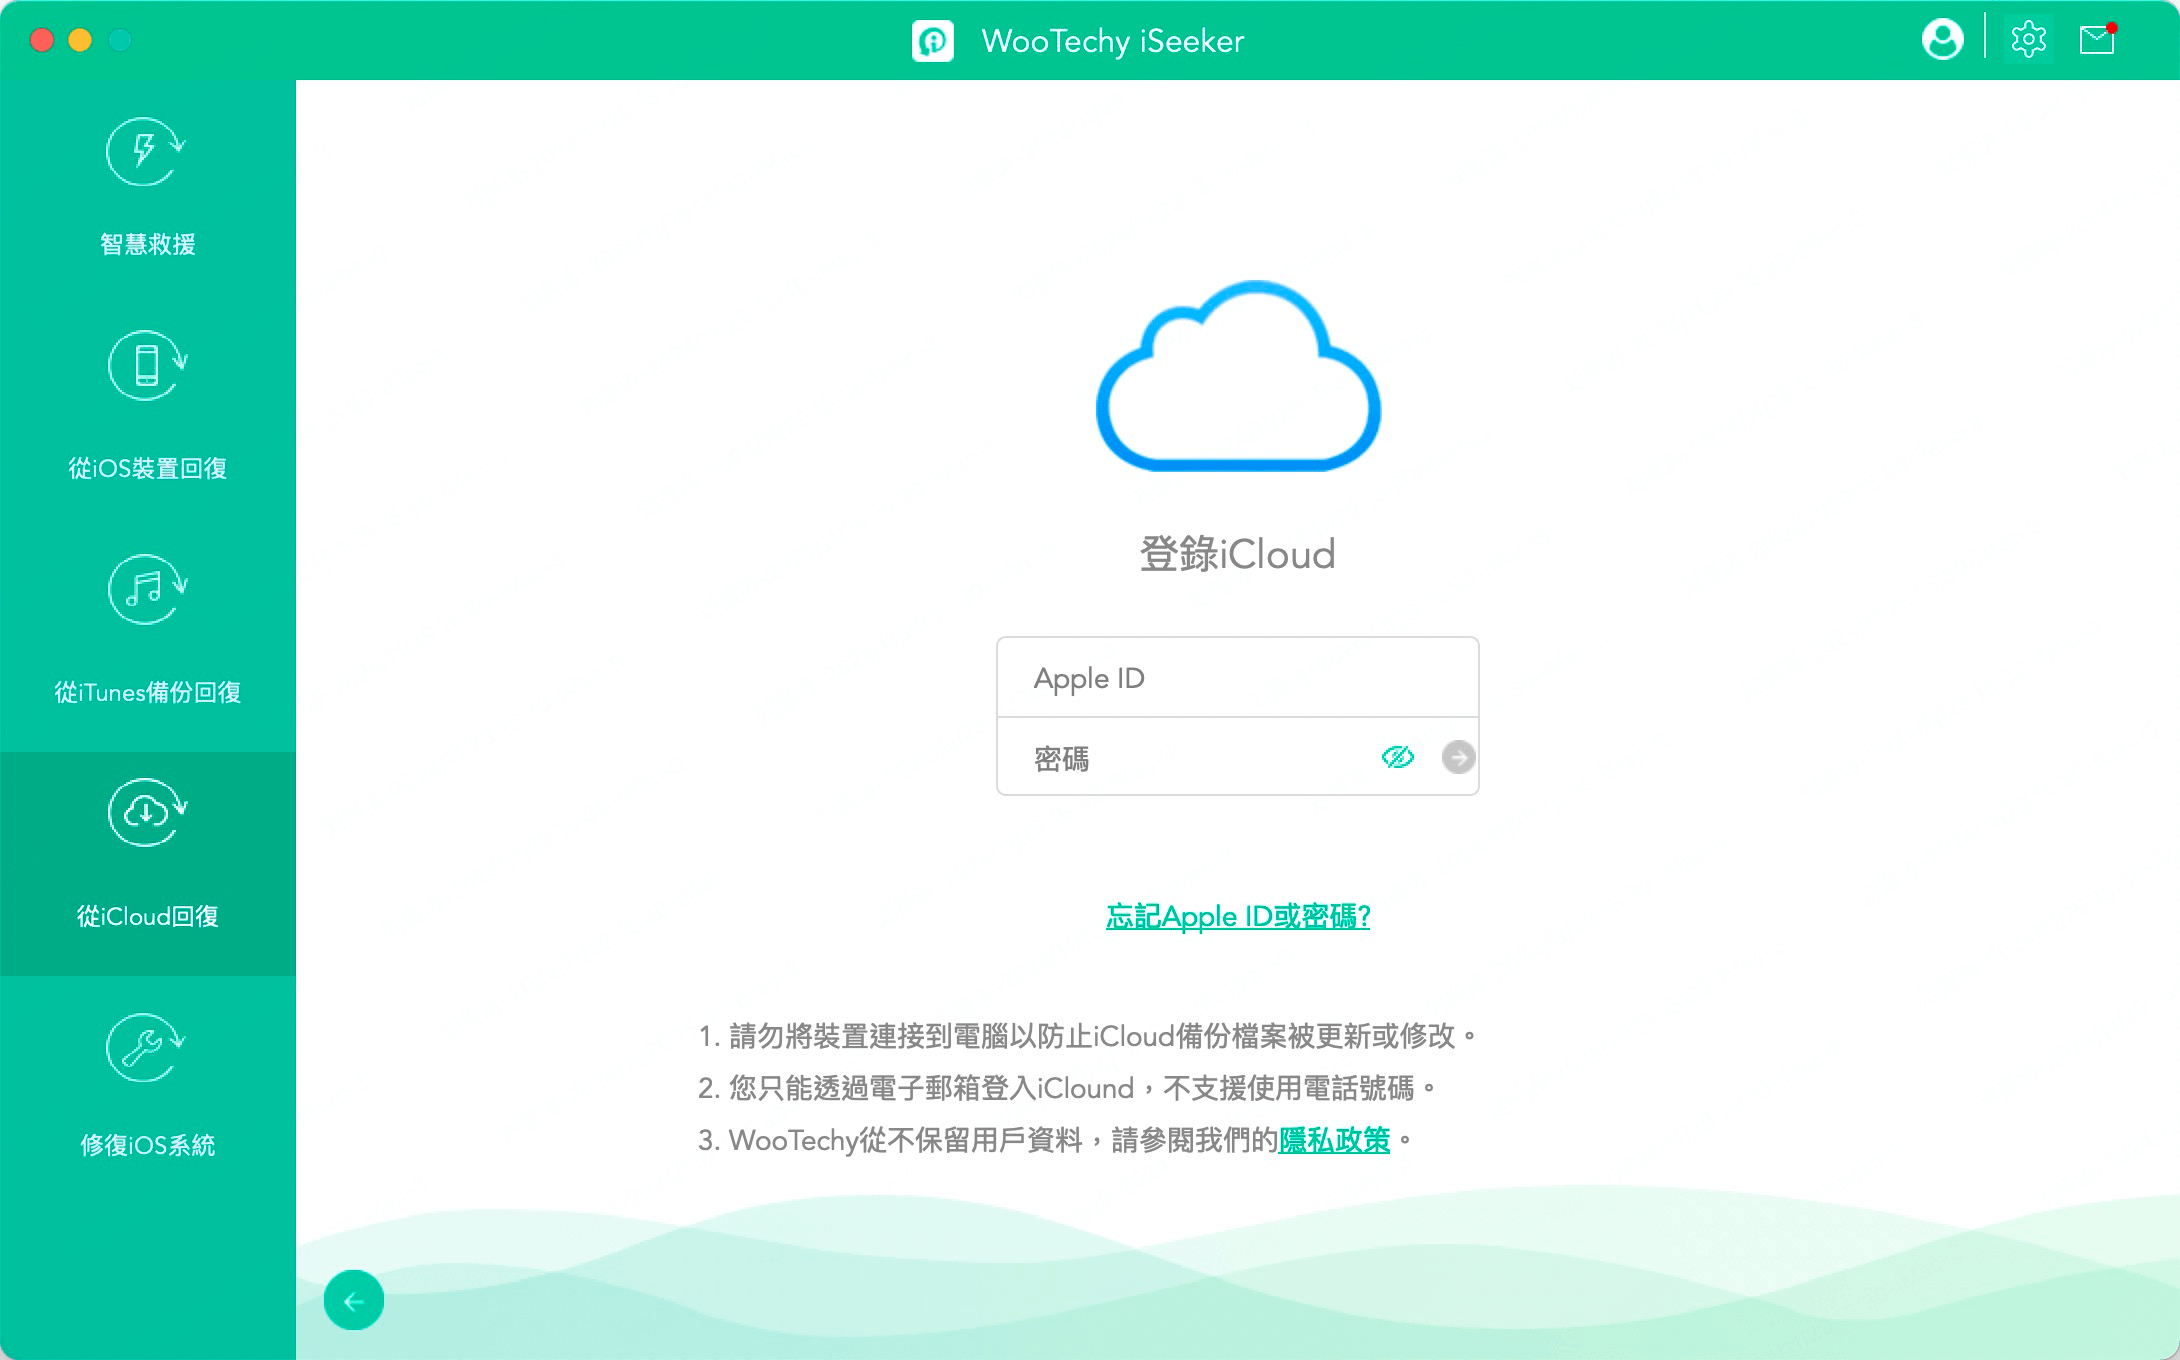This screenshot has width=2180, height=1360.
Task: Click the submit arrow button in password field
Action: 1455,757
